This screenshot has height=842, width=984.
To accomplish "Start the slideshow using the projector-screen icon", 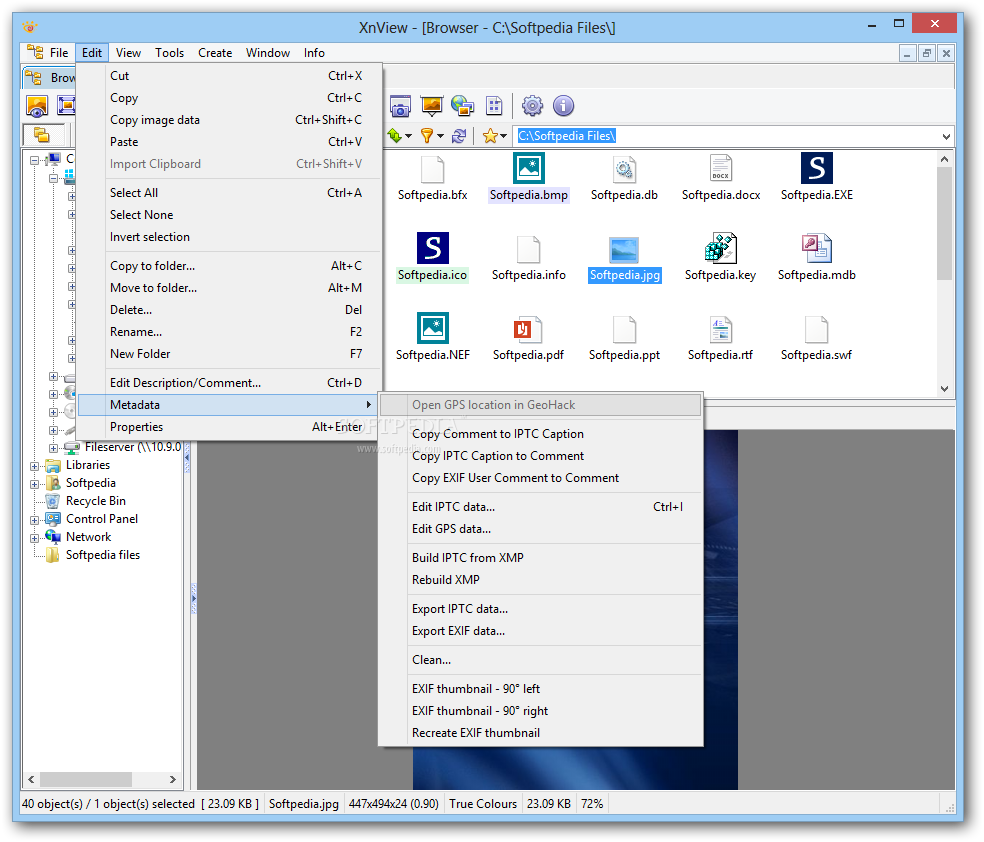I will click(432, 106).
